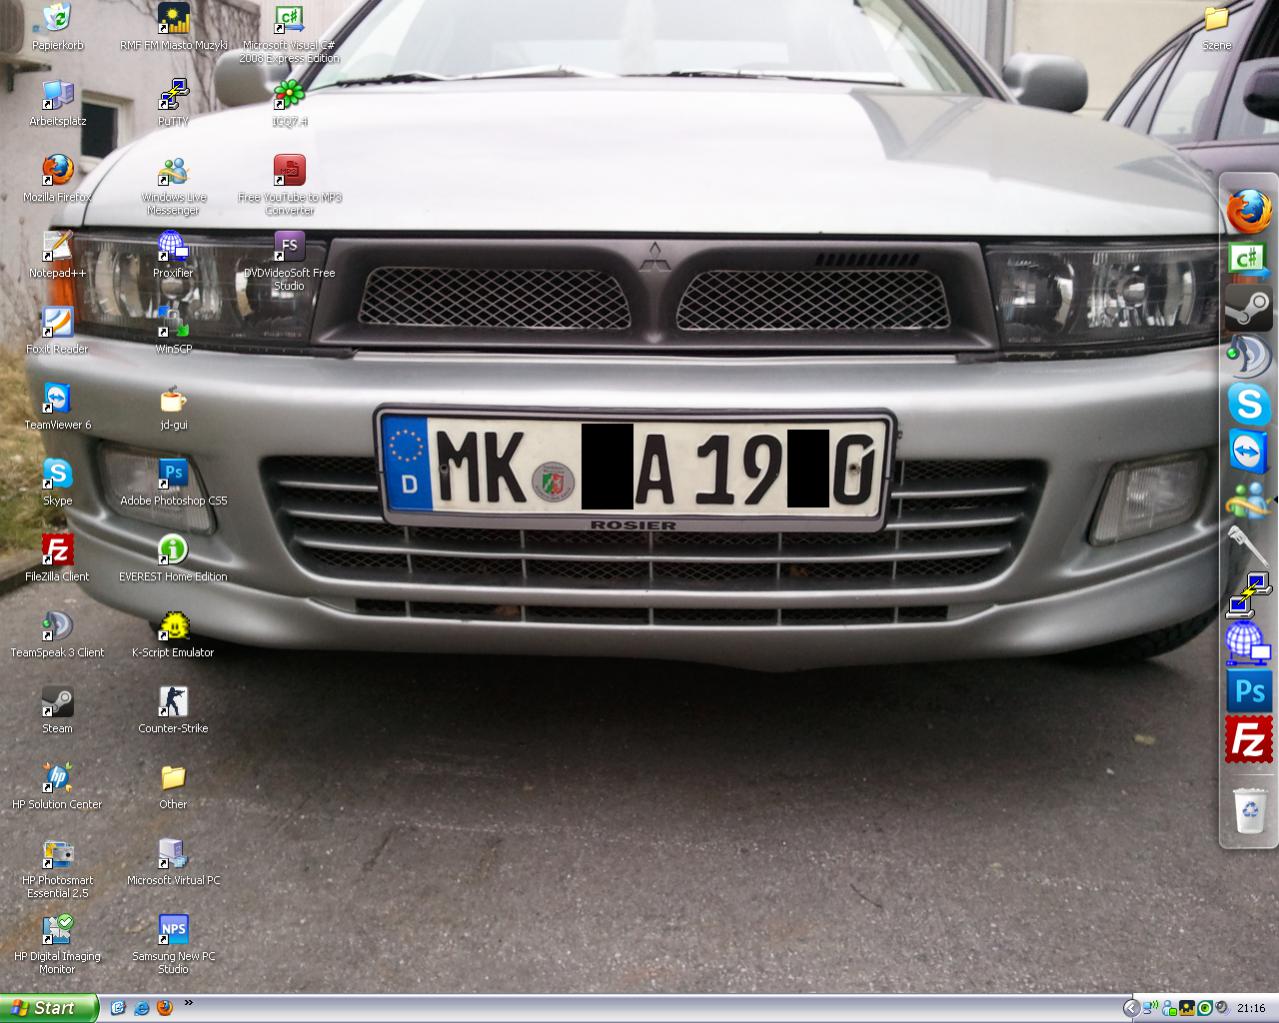Open the FileZilla Client desktop shortcut
1279x1023 pixels.
(x=57, y=558)
